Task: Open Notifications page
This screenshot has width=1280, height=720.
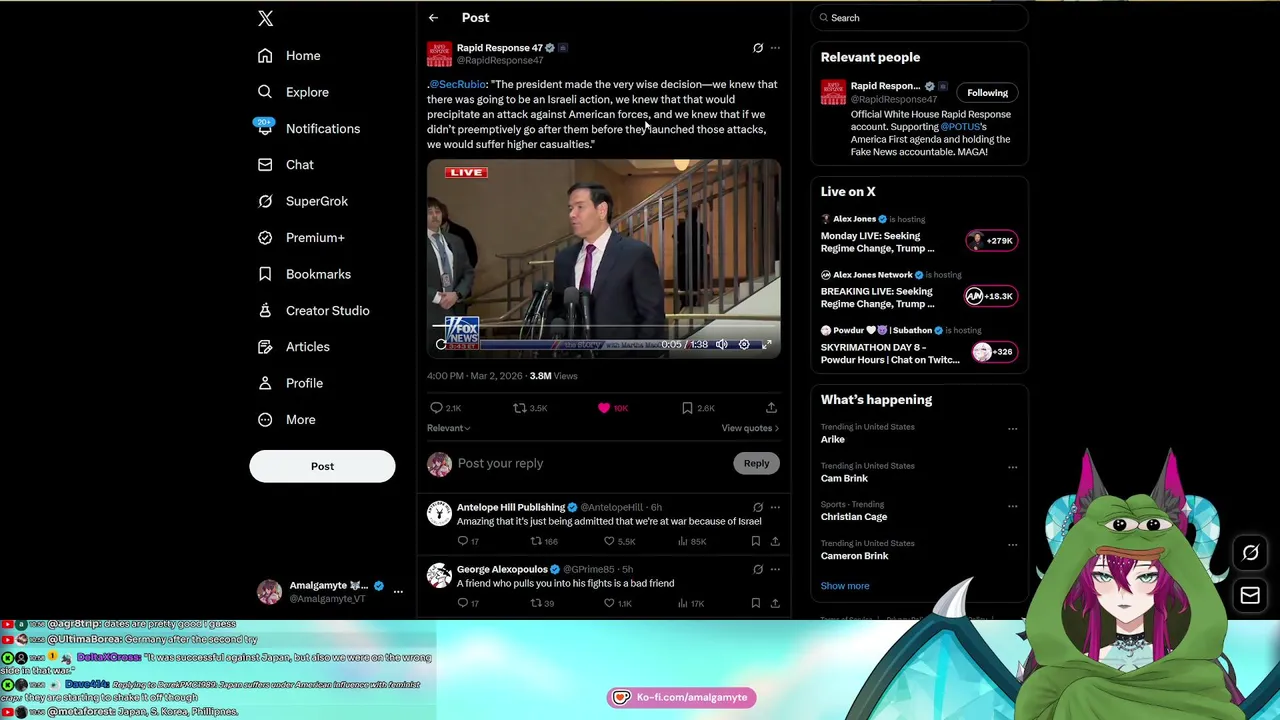Action: pos(308,129)
